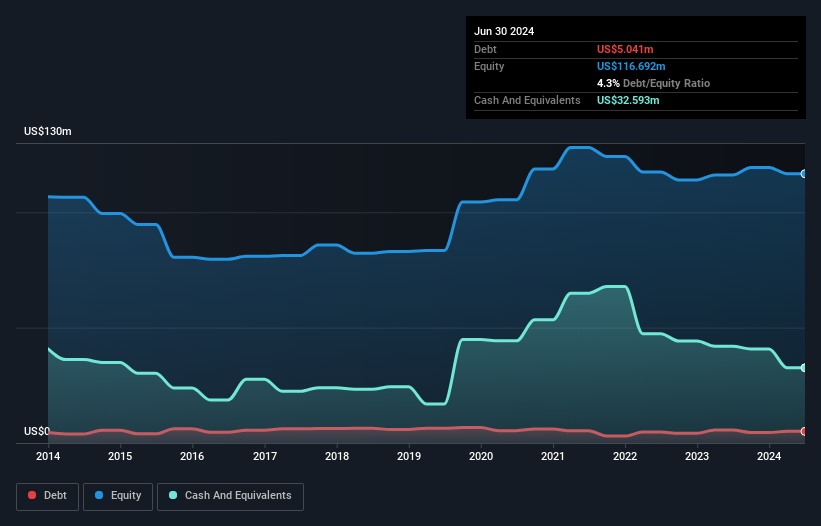Click the US$116.692m equity value
Image resolution: width=821 pixels, height=526 pixels.
pyautogui.click(x=631, y=66)
